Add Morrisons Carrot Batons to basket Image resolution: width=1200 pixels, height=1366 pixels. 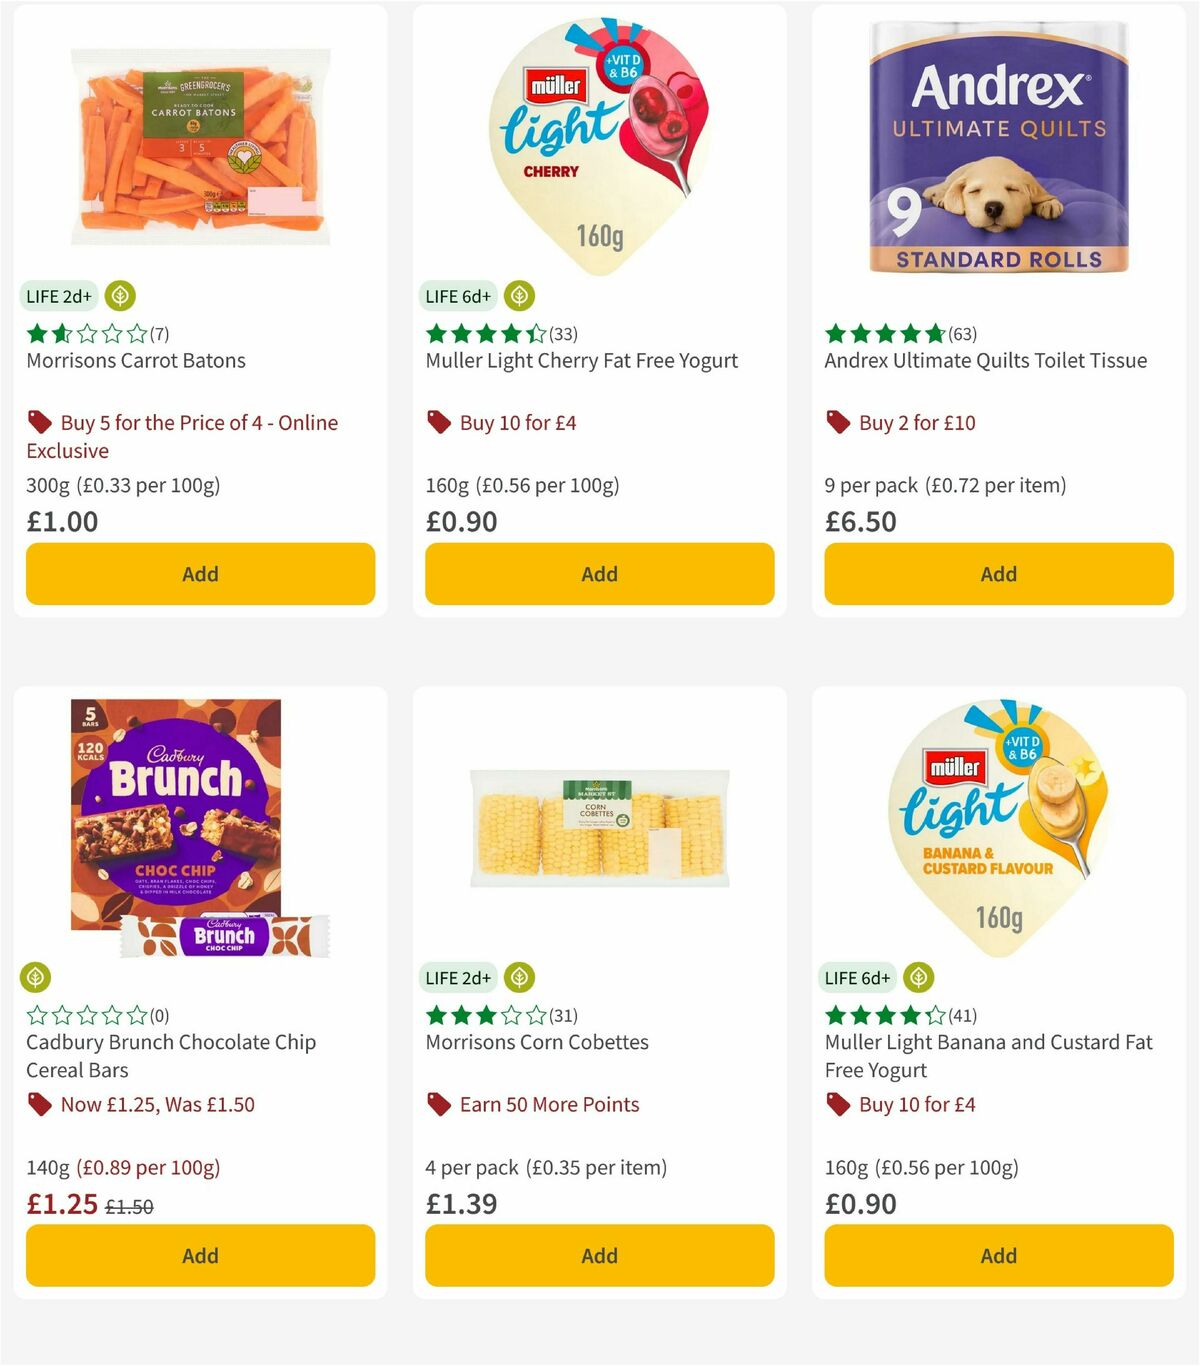(x=199, y=574)
